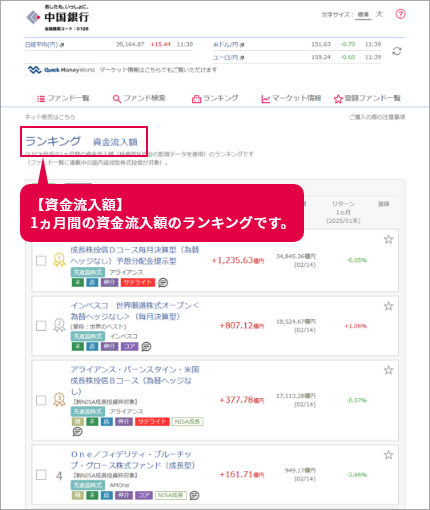430x510 pixels.
Task: Click NISA成長 tag in One/フィデリティ fund
Action: (x=171, y=495)
